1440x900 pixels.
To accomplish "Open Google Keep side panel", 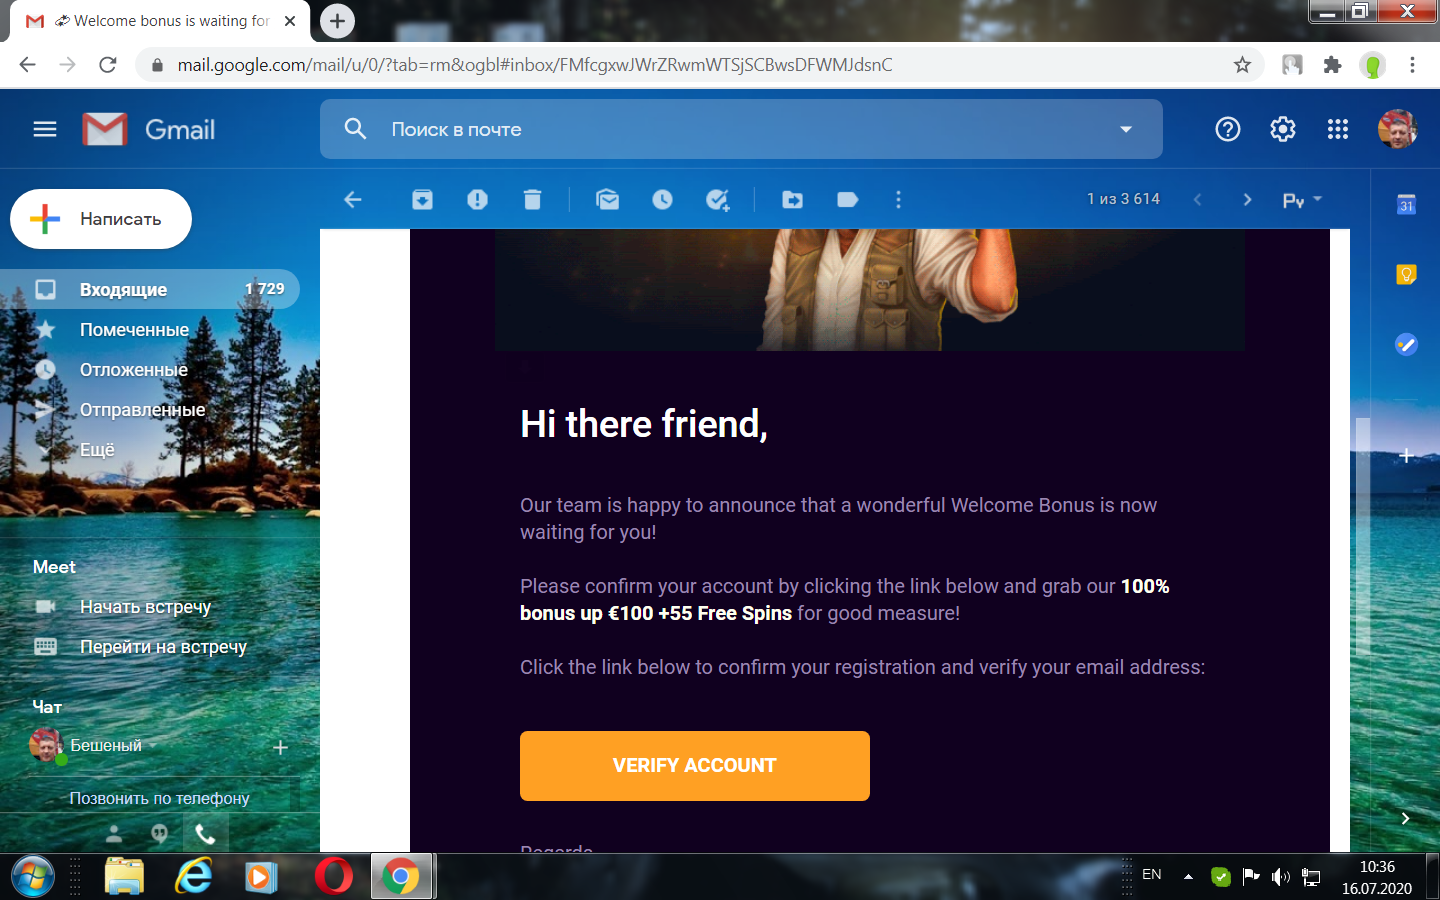I will point(1406,274).
